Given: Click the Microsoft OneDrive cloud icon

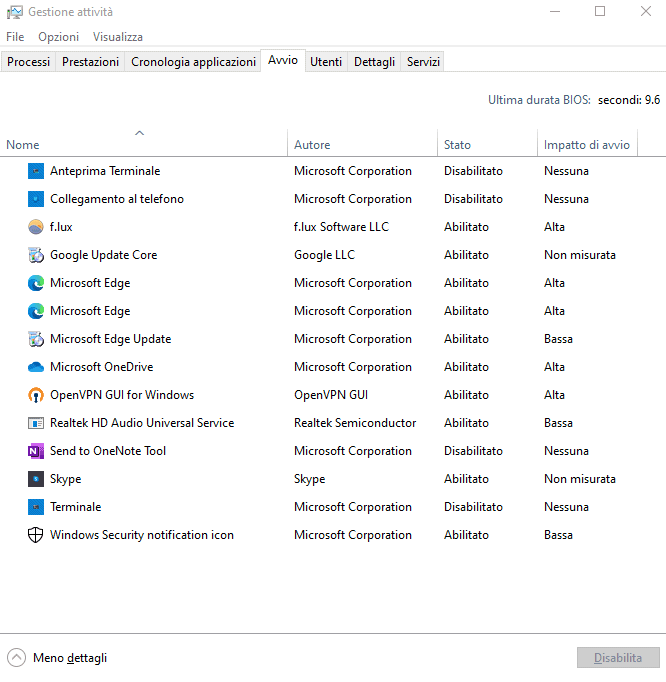Looking at the screenshot, I should [x=36, y=367].
